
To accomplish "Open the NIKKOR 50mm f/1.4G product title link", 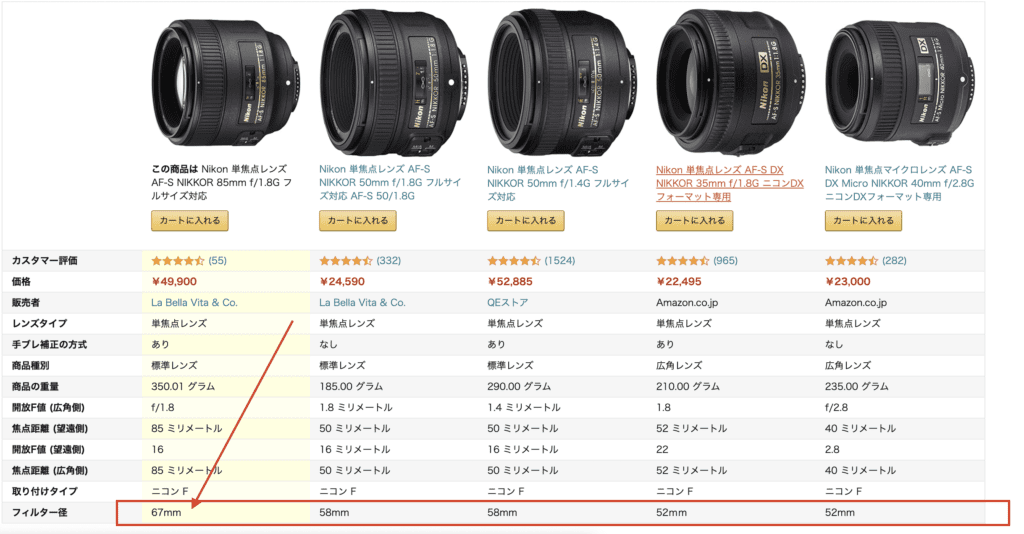I will [x=558, y=183].
